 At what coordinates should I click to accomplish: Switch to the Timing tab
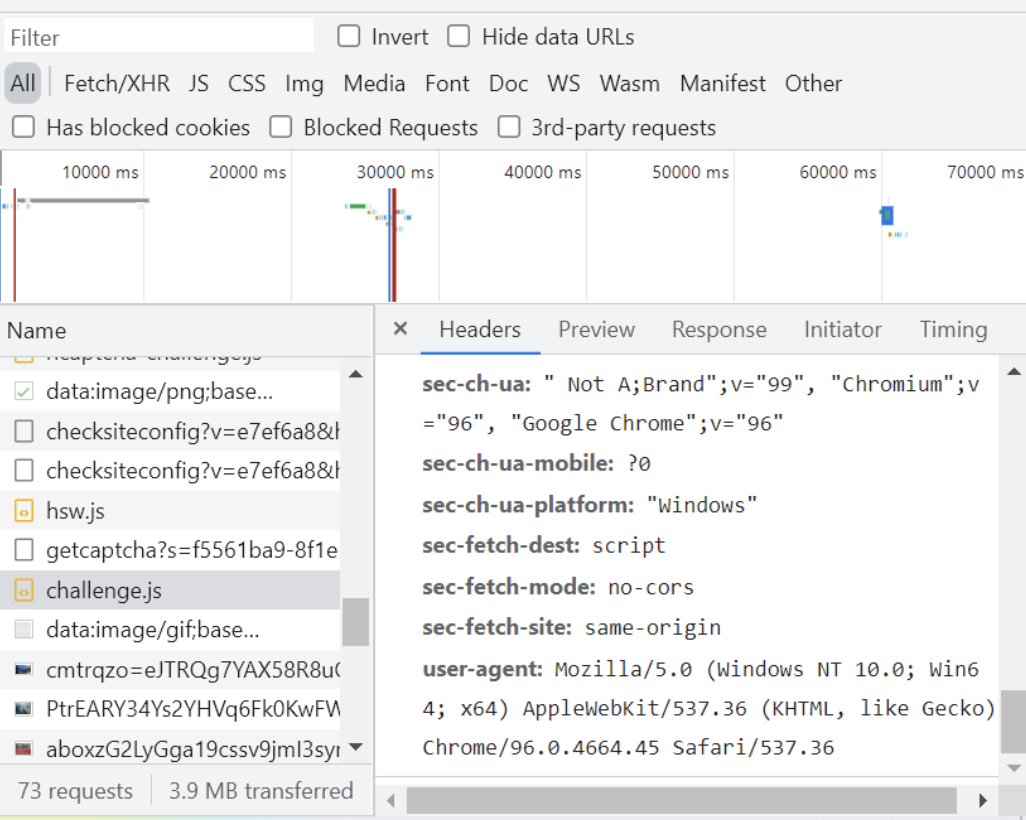pyautogui.click(x=953, y=329)
